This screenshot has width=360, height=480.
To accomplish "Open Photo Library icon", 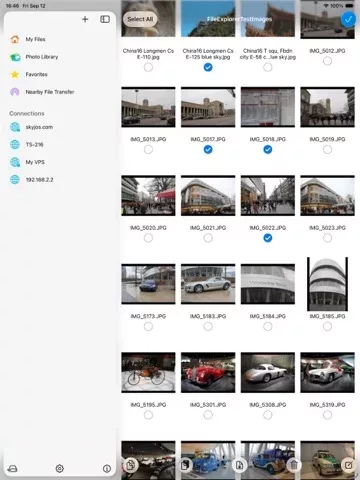I will pos(15,57).
